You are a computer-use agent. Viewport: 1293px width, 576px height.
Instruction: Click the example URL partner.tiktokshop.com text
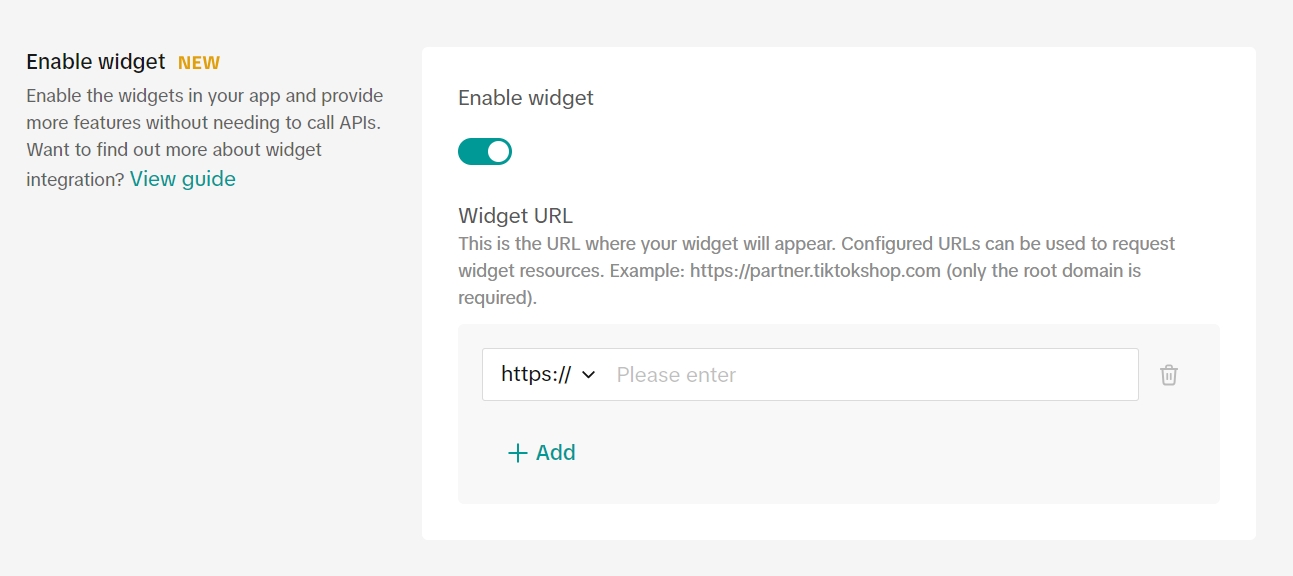pyautogui.click(x=815, y=271)
